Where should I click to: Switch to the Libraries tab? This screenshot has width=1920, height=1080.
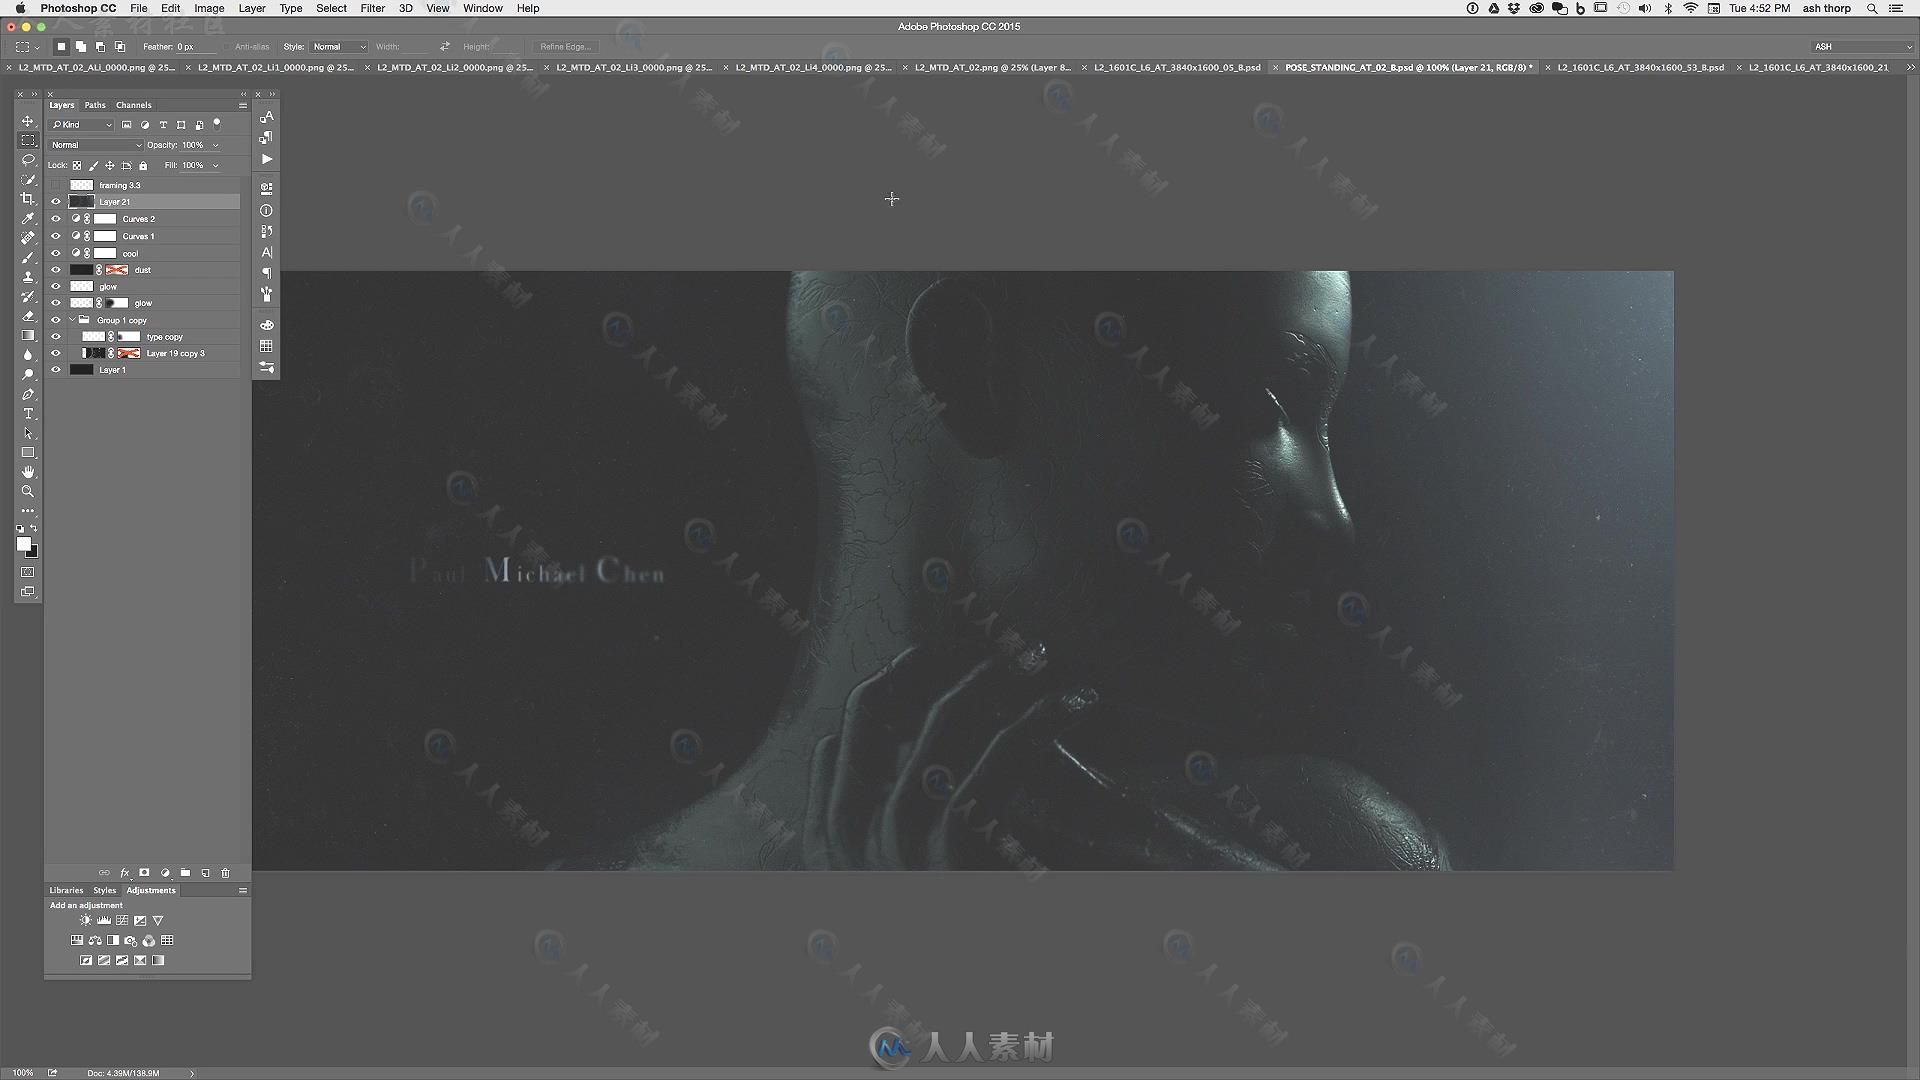click(66, 890)
